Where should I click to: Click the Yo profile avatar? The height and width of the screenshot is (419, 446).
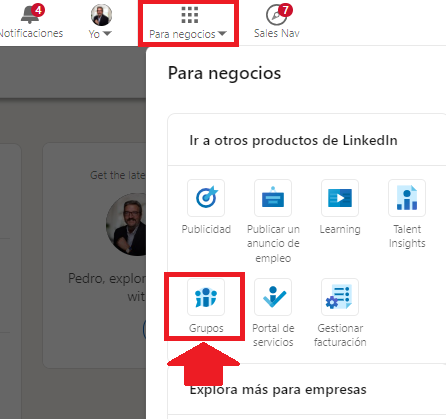click(x=101, y=15)
